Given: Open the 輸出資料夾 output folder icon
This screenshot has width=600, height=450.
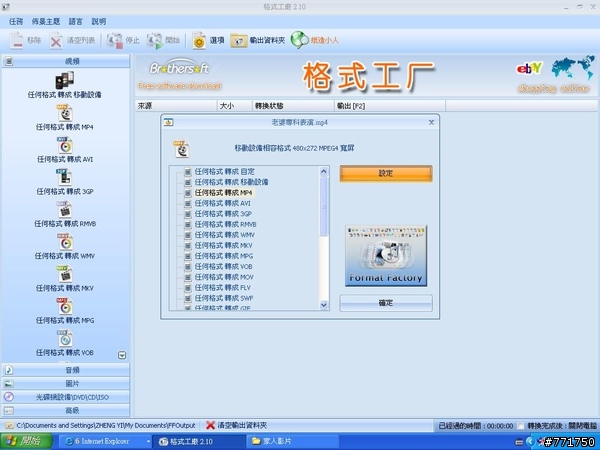Looking at the screenshot, I should [x=239, y=40].
